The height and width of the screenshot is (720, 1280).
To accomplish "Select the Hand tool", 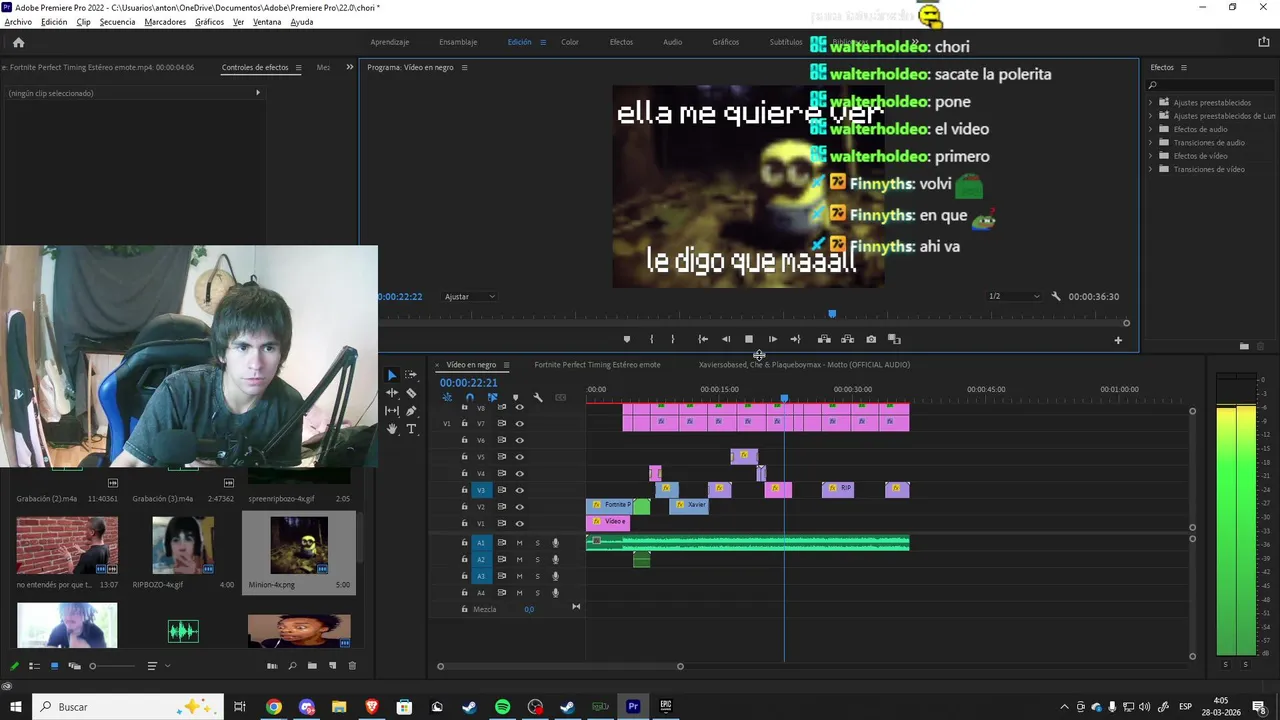I will tap(392, 429).
